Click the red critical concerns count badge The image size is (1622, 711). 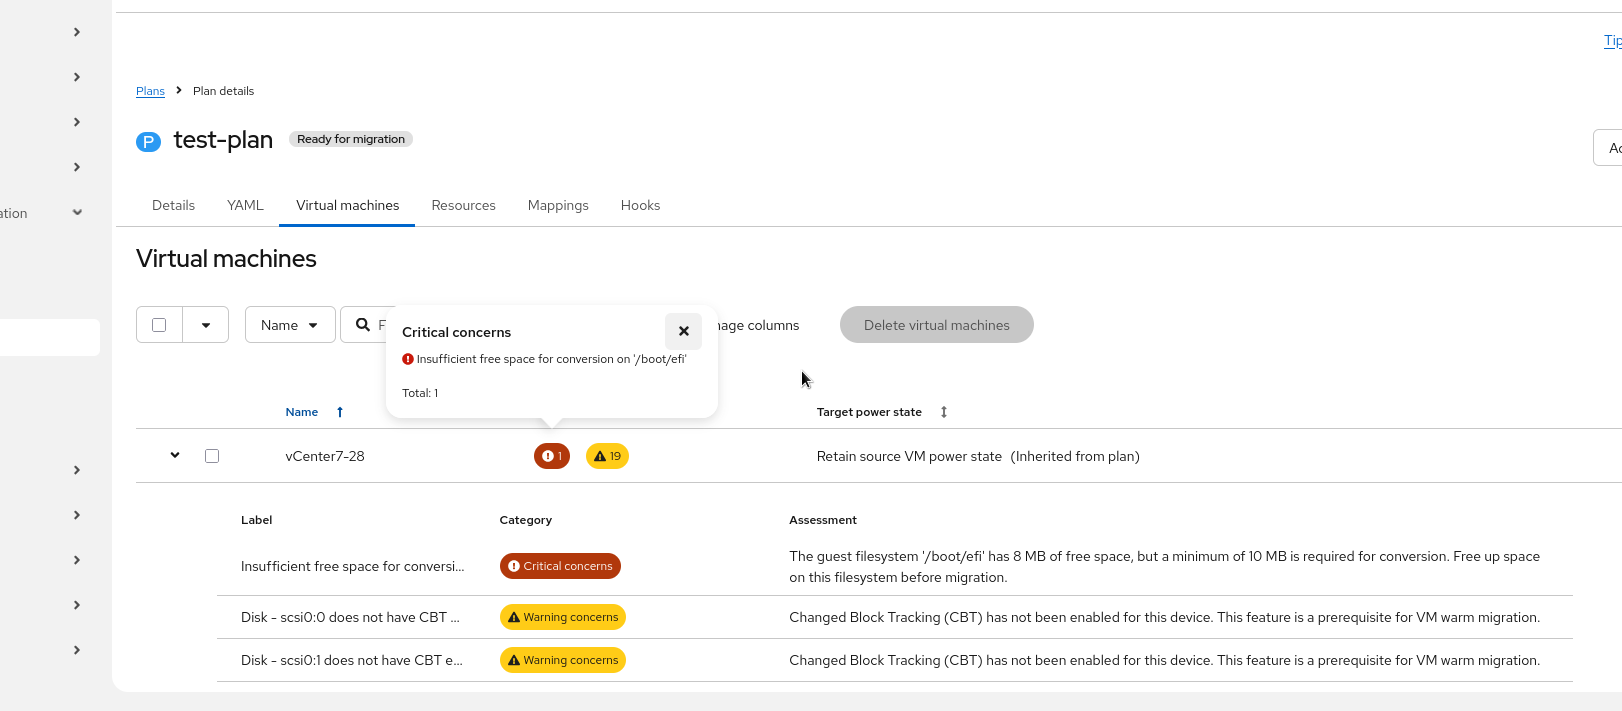click(x=551, y=456)
